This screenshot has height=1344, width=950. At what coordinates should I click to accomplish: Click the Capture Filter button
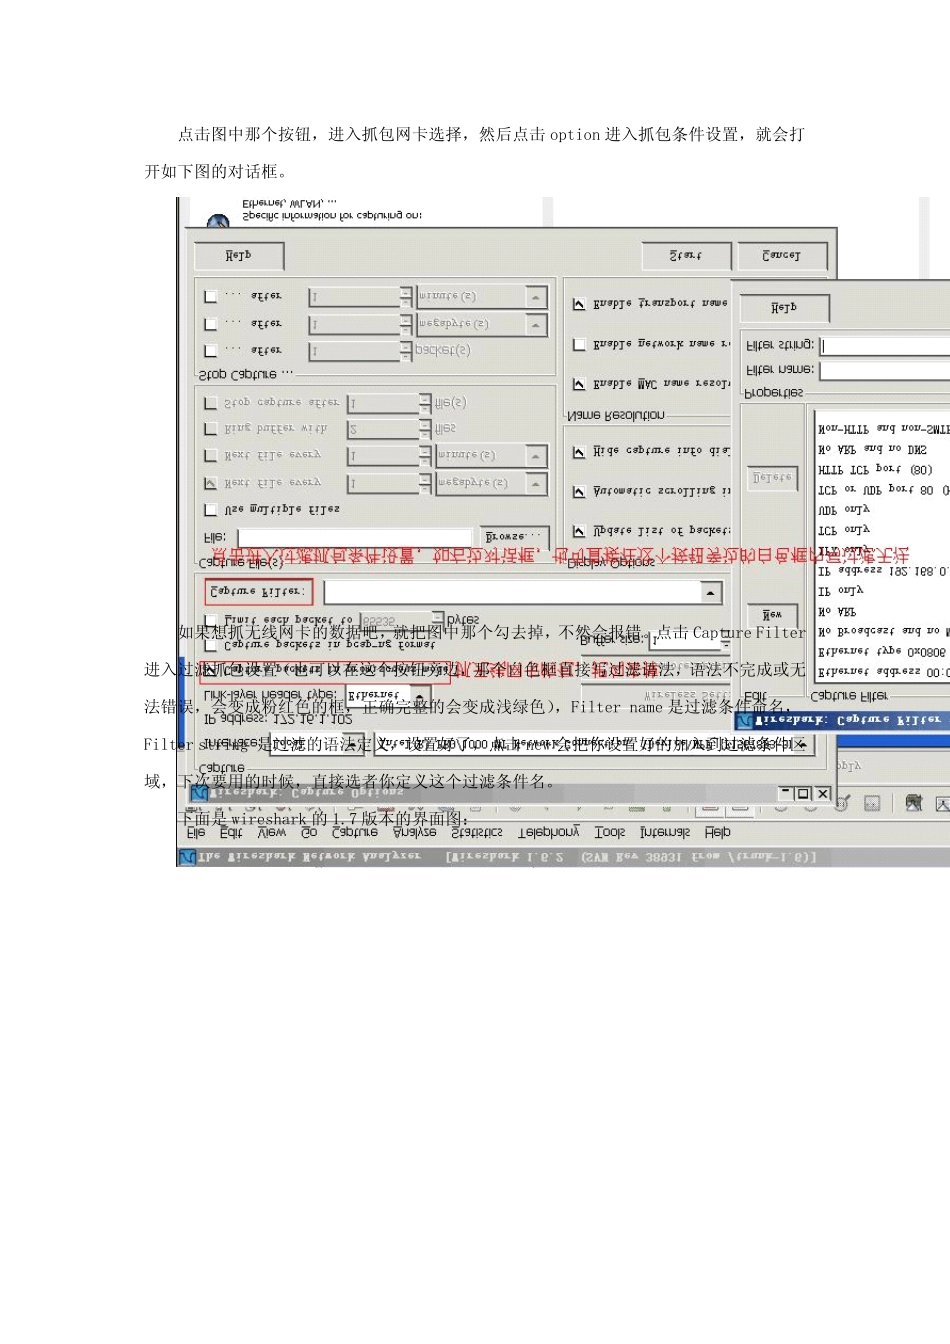(x=259, y=592)
